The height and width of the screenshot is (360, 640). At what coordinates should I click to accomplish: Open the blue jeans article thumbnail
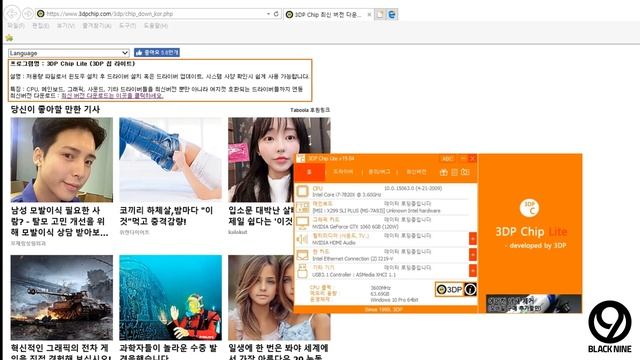tap(171, 160)
